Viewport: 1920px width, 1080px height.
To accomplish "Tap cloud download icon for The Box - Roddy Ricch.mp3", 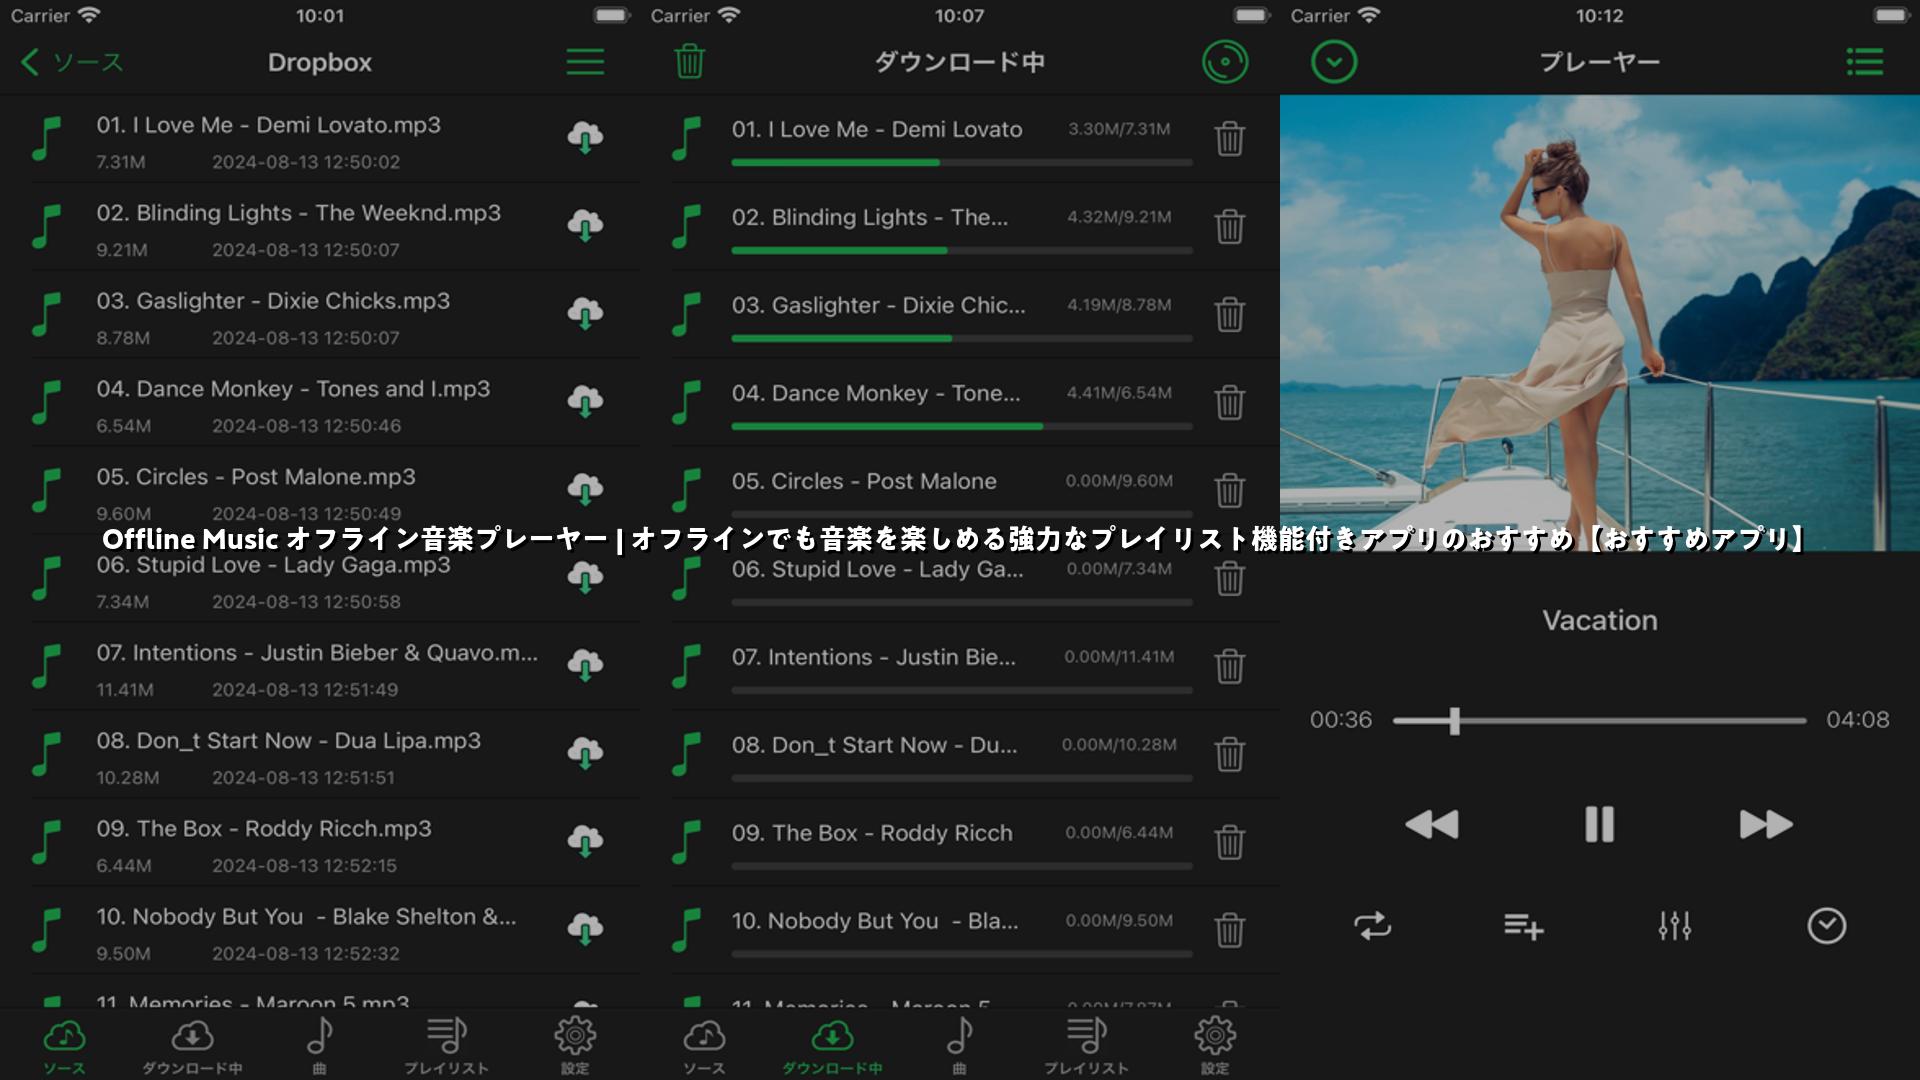I will click(x=585, y=841).
